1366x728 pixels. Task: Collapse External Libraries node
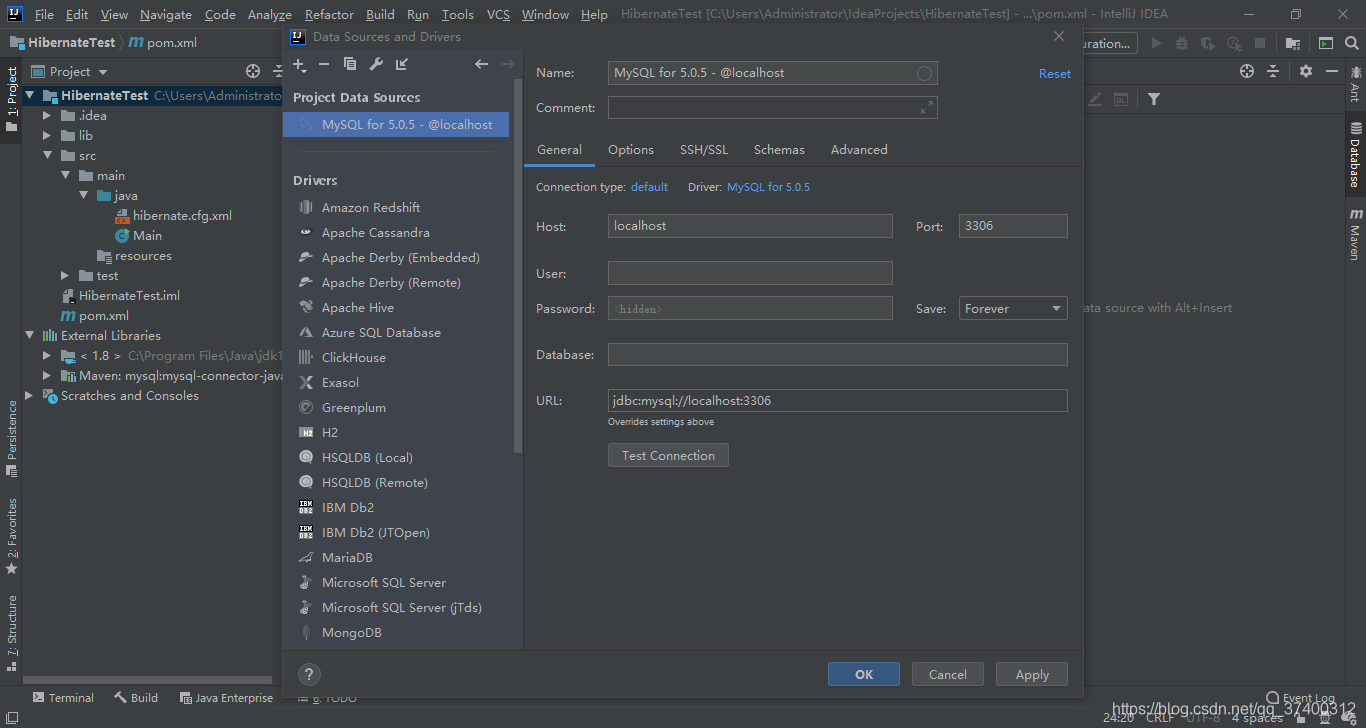[29, 336]
